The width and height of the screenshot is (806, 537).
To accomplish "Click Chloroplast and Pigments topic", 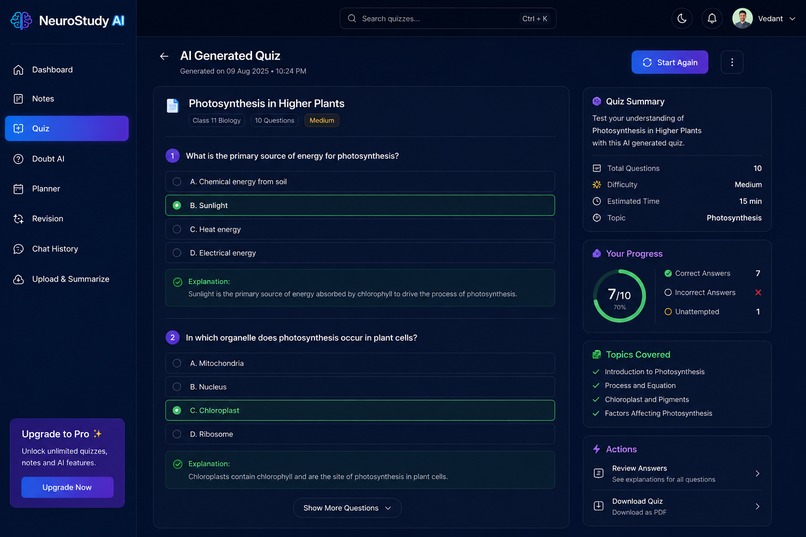I will click(647, 399).
